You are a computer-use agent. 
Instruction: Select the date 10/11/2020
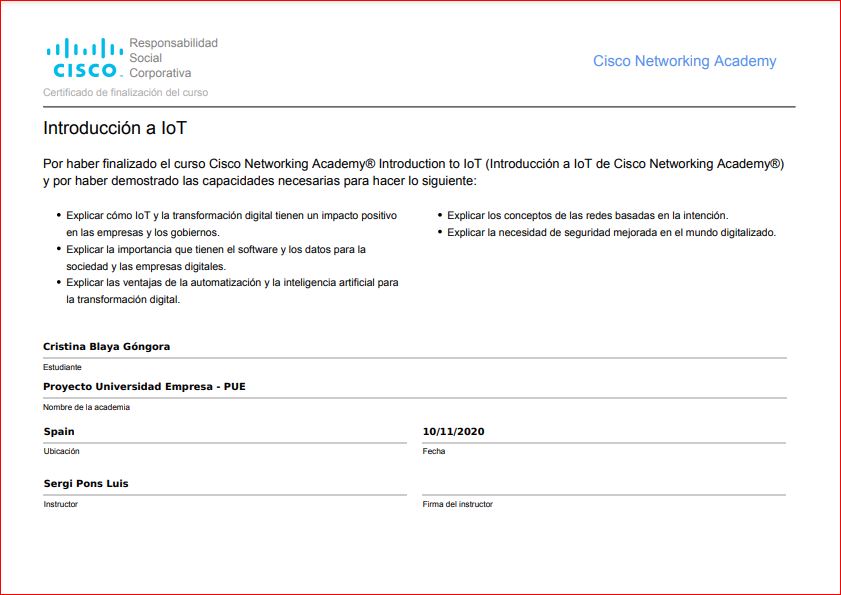click(453, 432)
